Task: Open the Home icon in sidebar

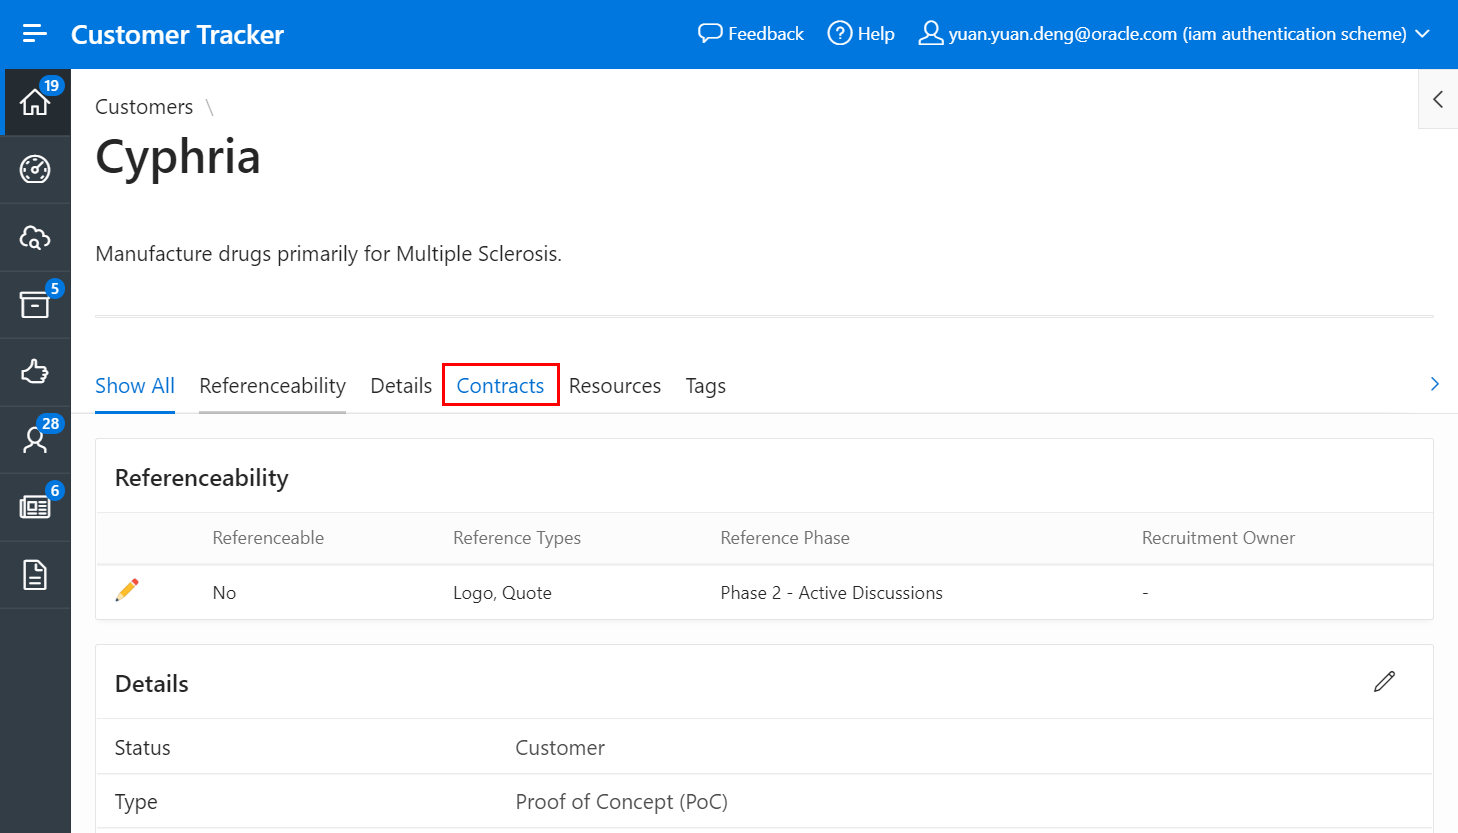Action: pos(35,102)
